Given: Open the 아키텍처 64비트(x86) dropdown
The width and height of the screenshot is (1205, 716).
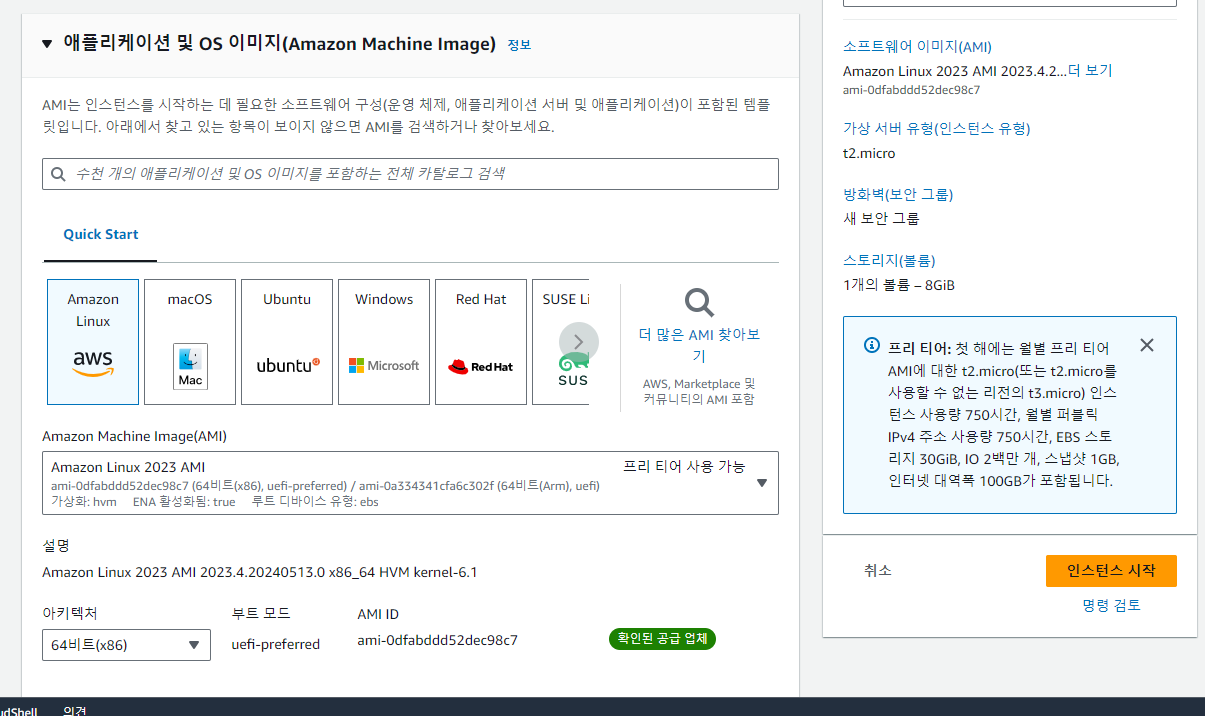Looking at the screenshot, I should pyautogui.click(x=126, y=645).
